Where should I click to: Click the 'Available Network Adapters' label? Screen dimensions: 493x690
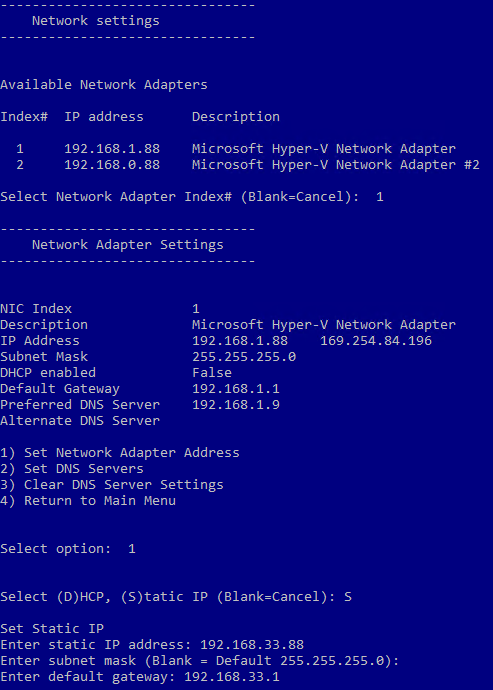point(104,84)
